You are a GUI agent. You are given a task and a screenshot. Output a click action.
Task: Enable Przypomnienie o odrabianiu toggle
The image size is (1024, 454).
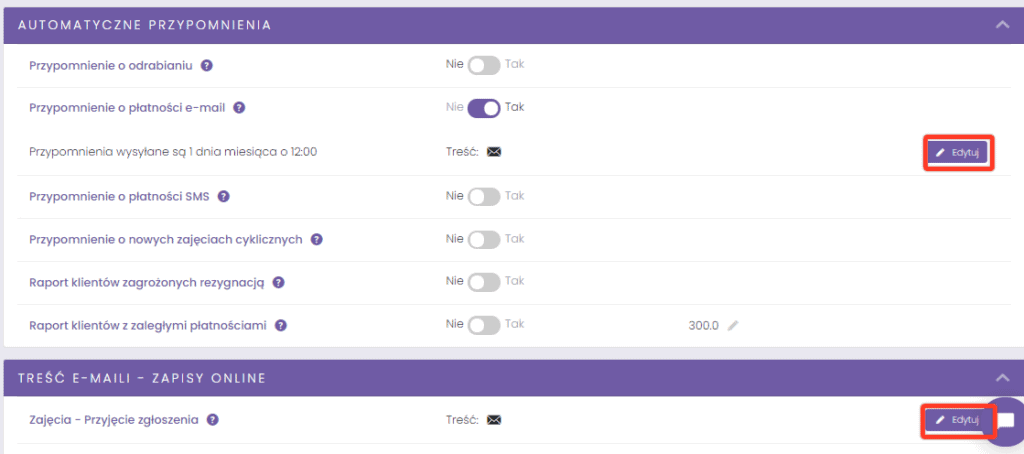pos(484,65)
